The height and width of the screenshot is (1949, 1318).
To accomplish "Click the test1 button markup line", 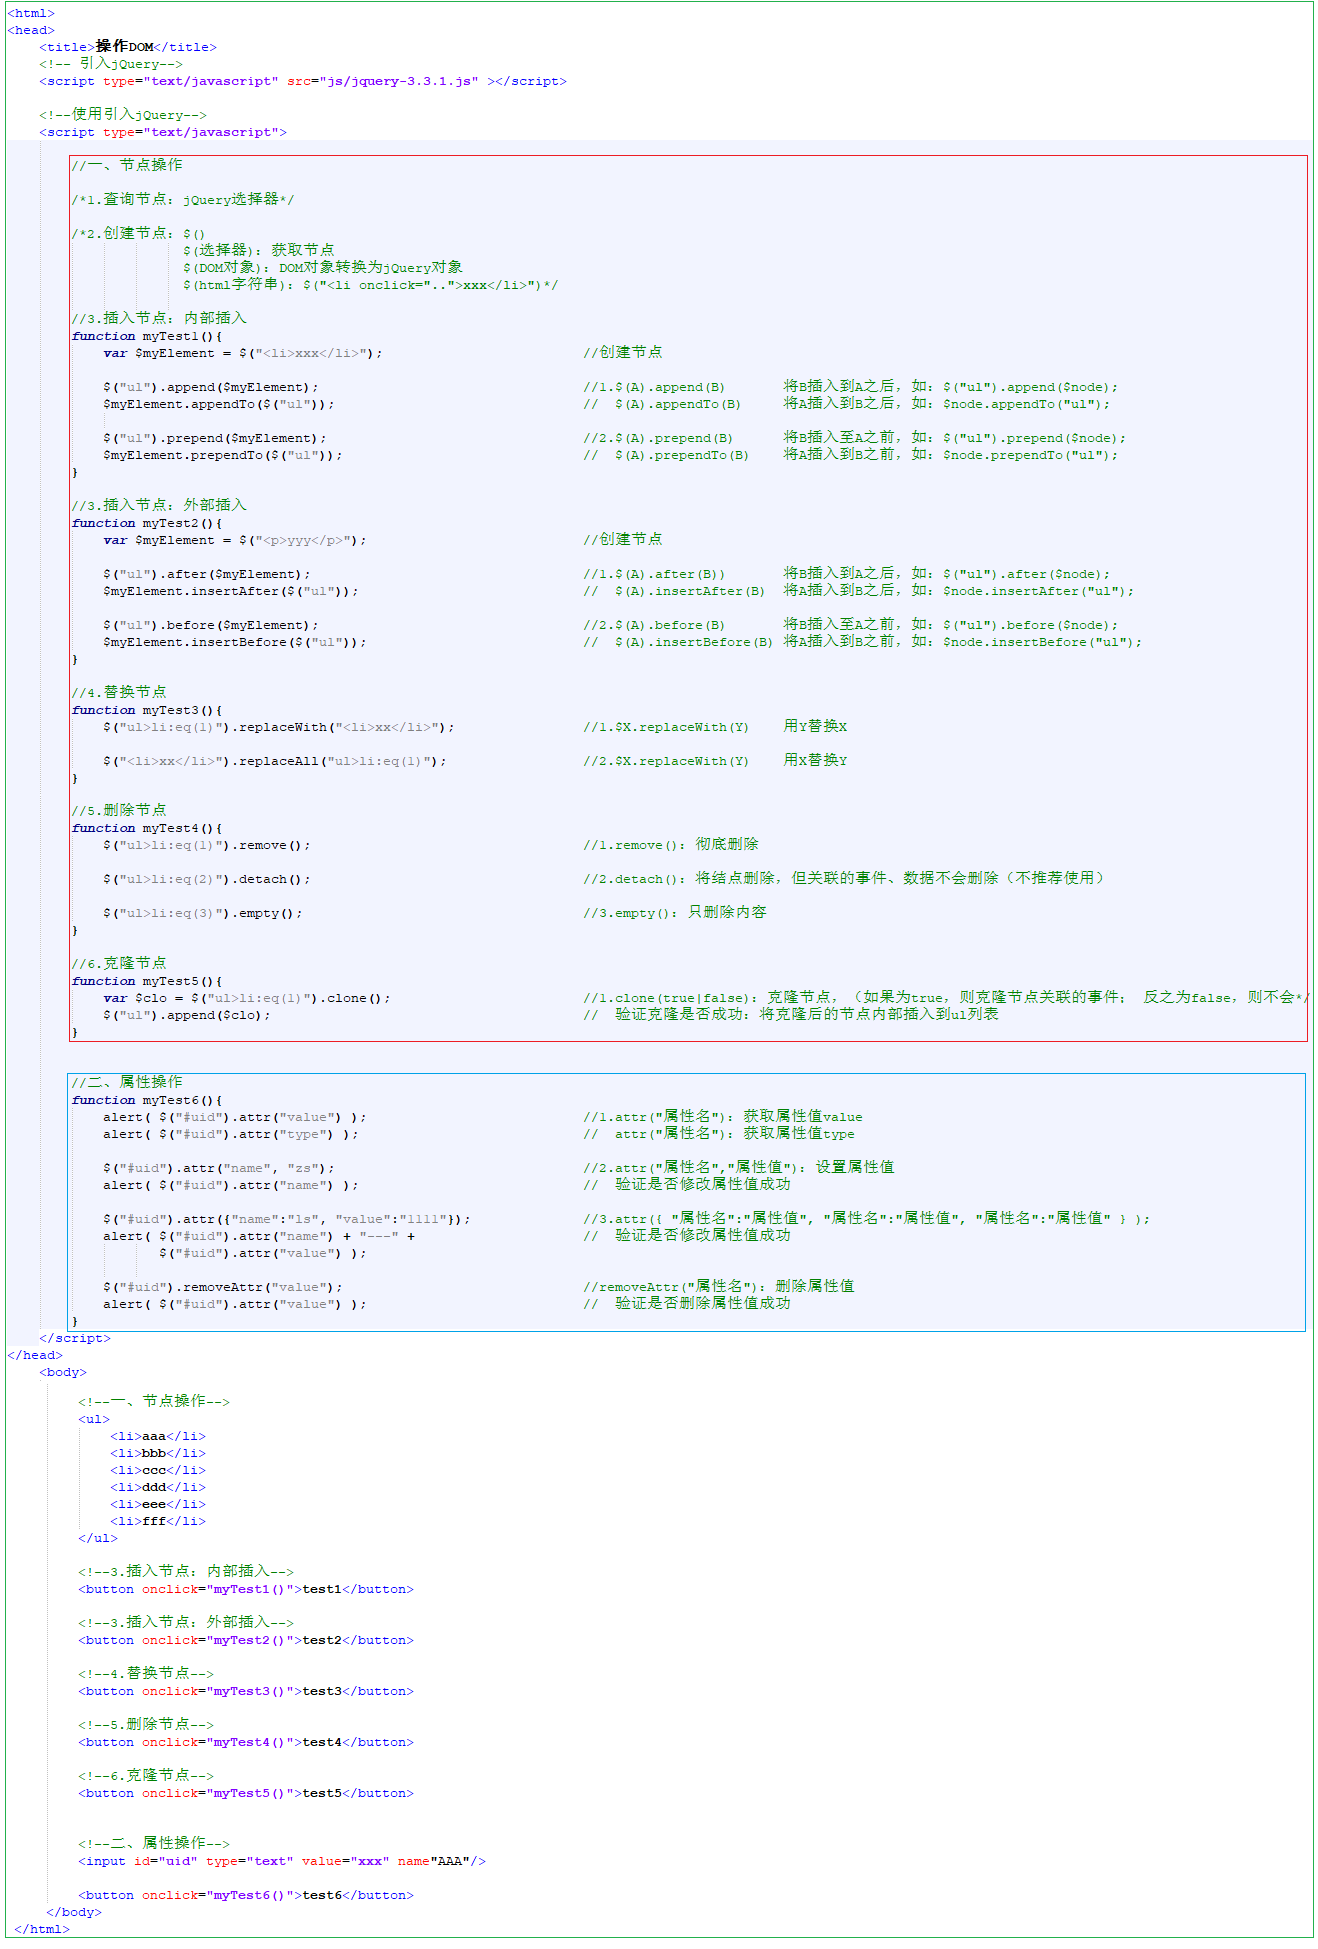I will point(245,1589).
